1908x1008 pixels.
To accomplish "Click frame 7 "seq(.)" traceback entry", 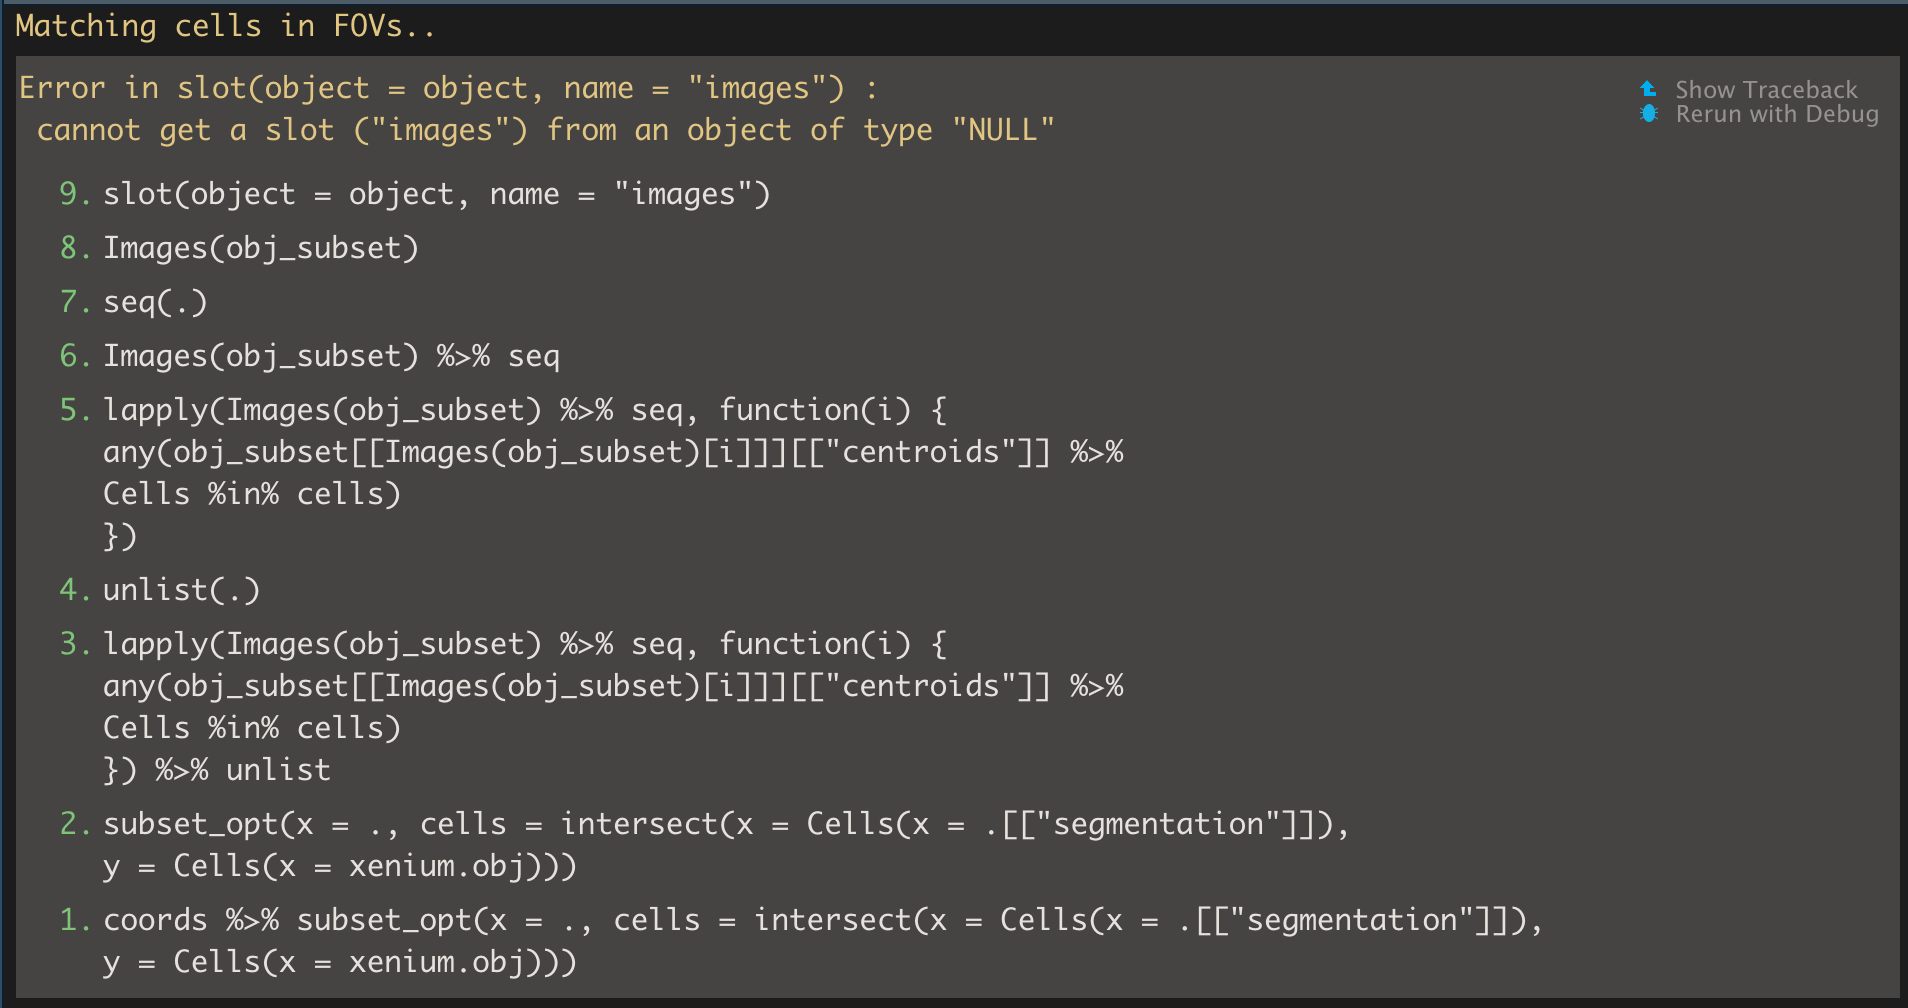I will 155,301.
